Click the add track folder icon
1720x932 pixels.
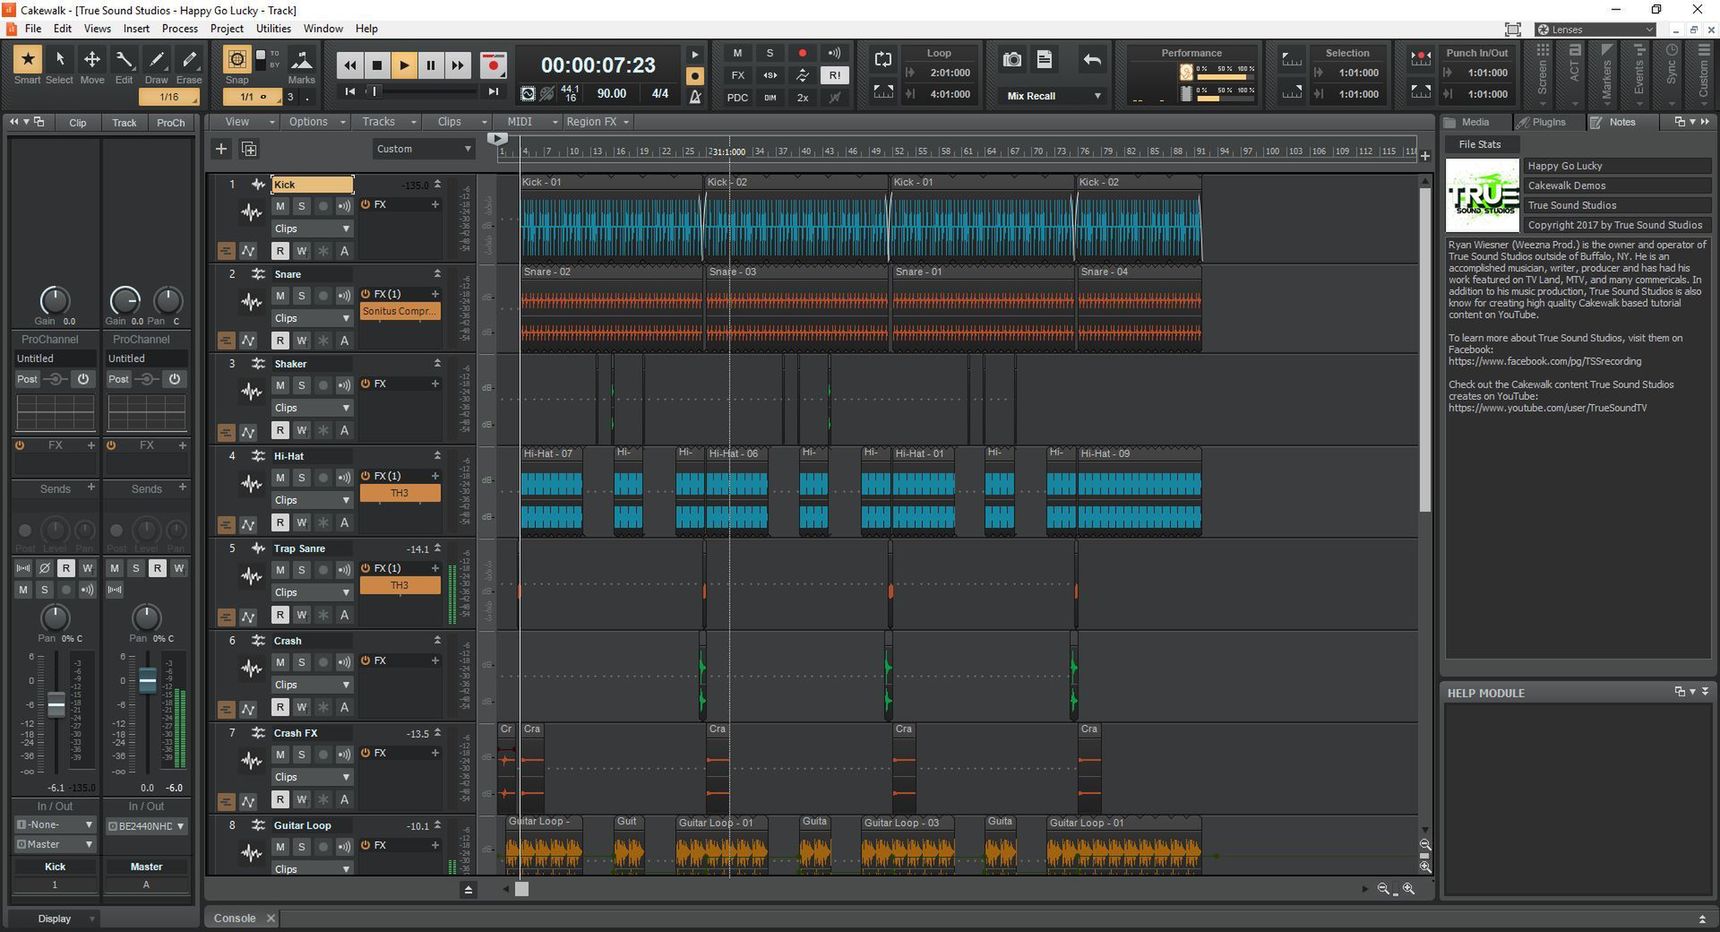(x=249, y=149)
